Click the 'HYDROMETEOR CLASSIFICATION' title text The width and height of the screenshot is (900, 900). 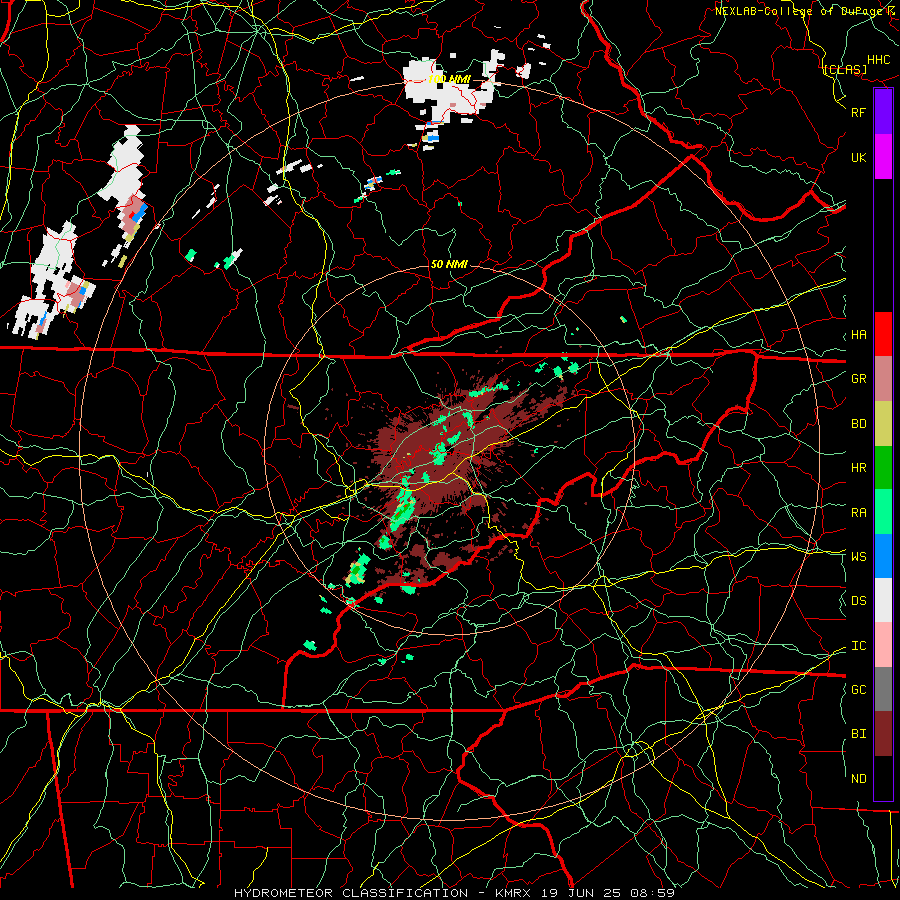point(351,893)
